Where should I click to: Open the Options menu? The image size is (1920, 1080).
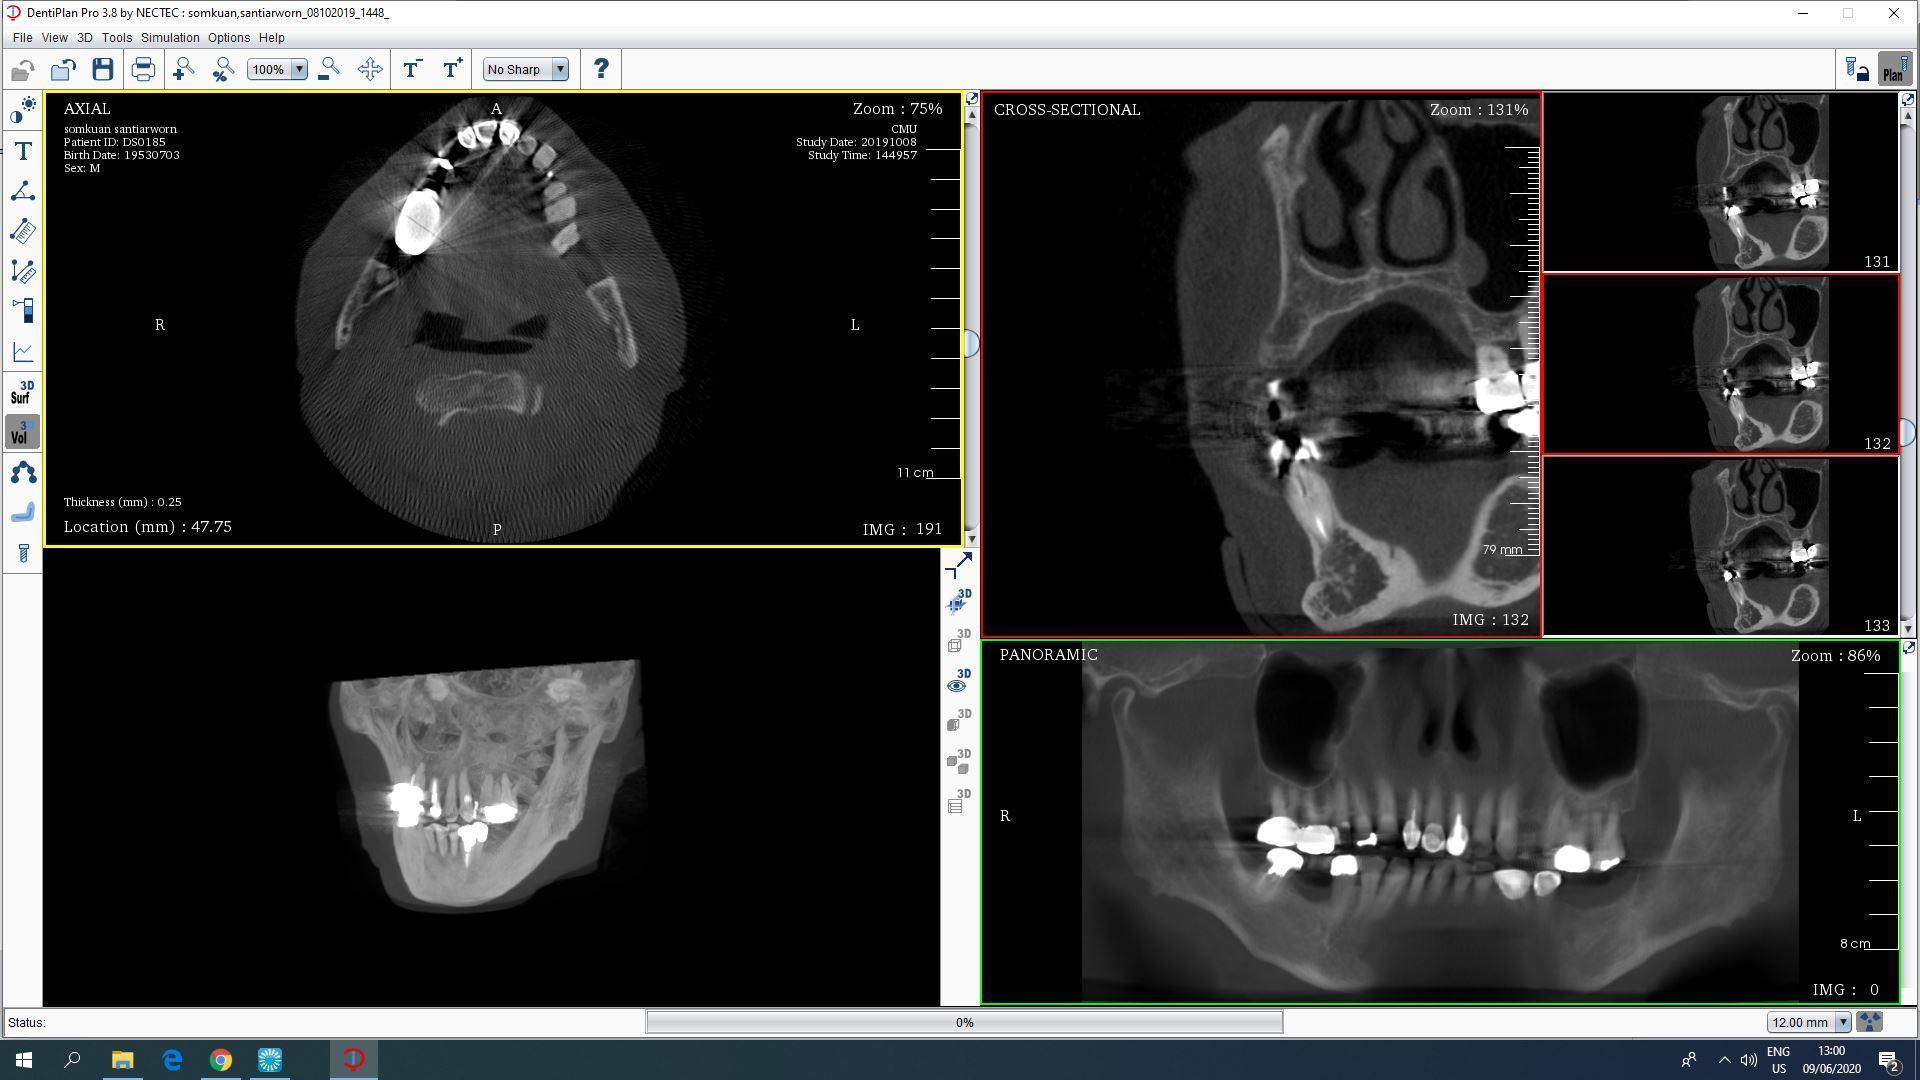click(x=229, y=37)
